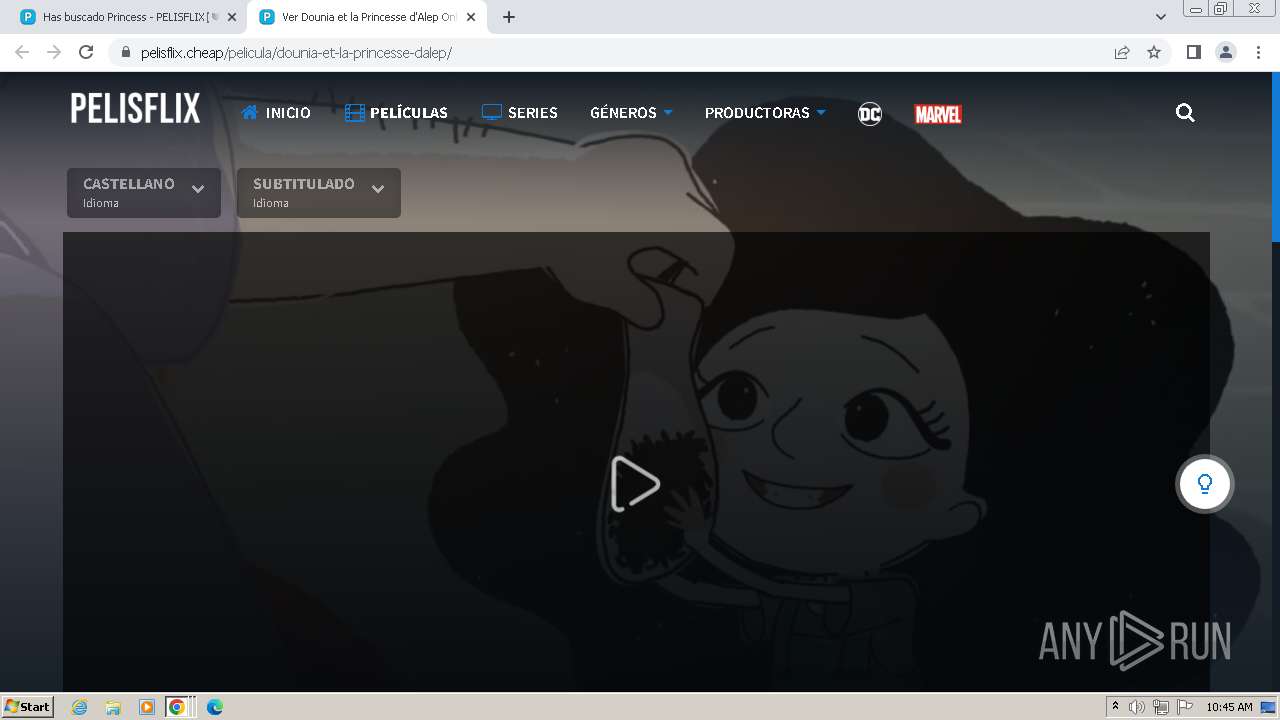Expand the GÉNEROS dropdown menu
This screenshot has height=720, width=1280.
click(631, 113)
